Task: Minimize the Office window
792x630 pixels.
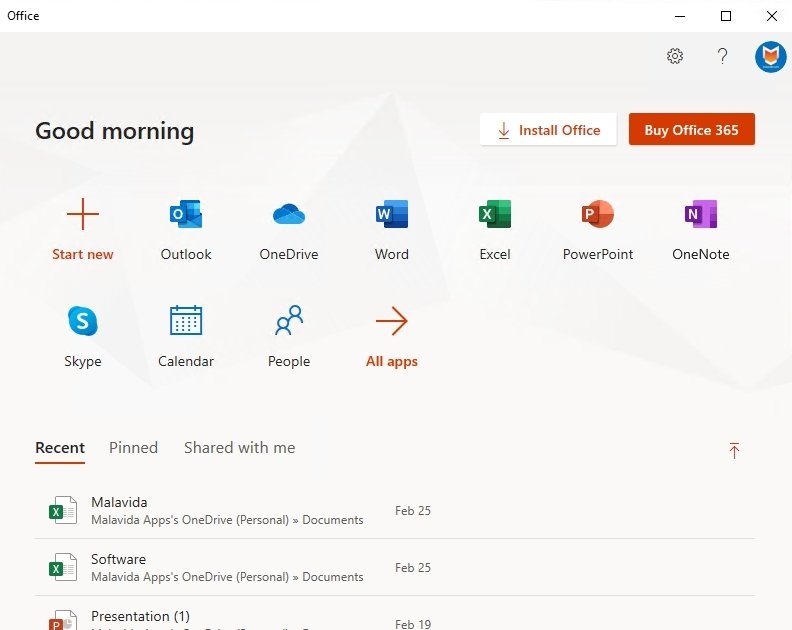Action: coord(680,16)
